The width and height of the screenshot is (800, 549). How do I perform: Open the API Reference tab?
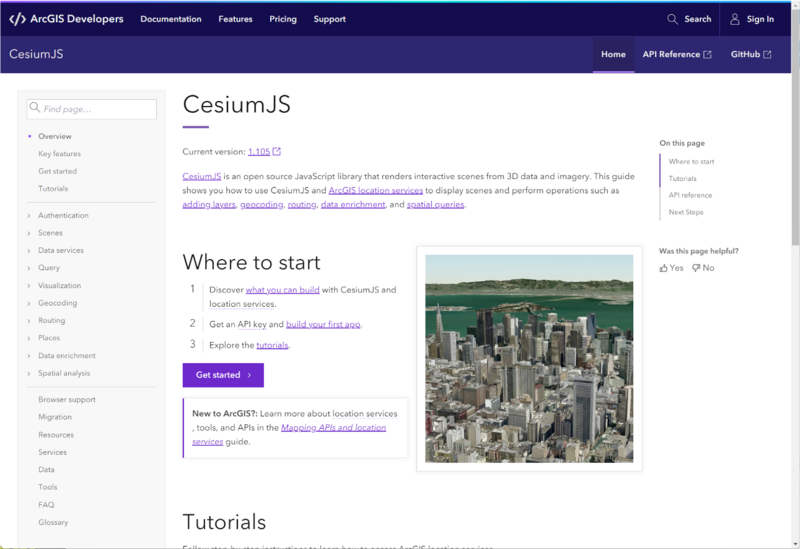click(677, 54)
